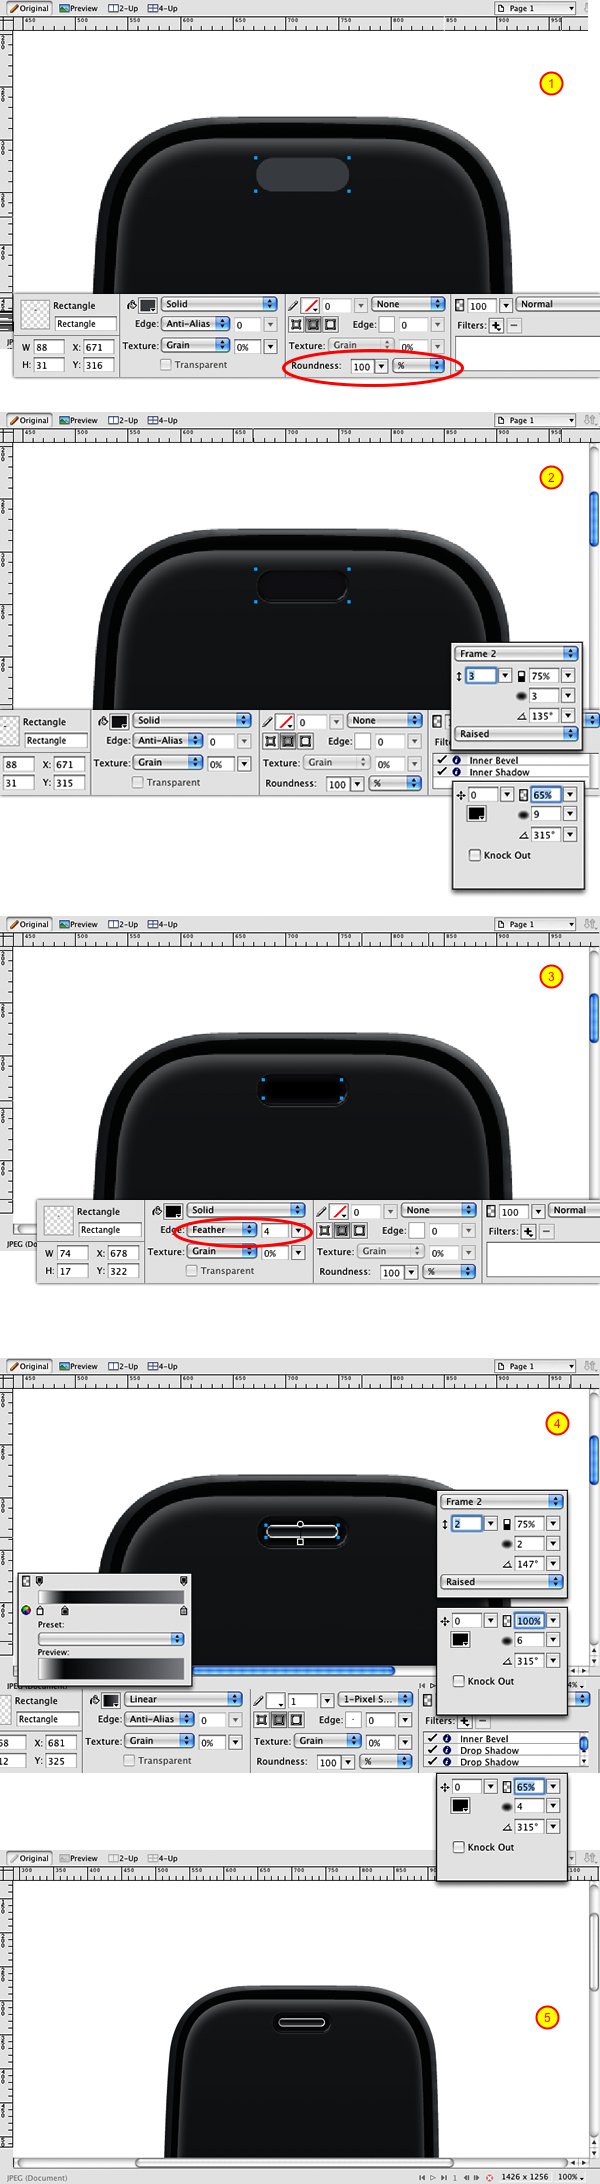Open the Linear fill type dropdown

[x=183, y=1699]
